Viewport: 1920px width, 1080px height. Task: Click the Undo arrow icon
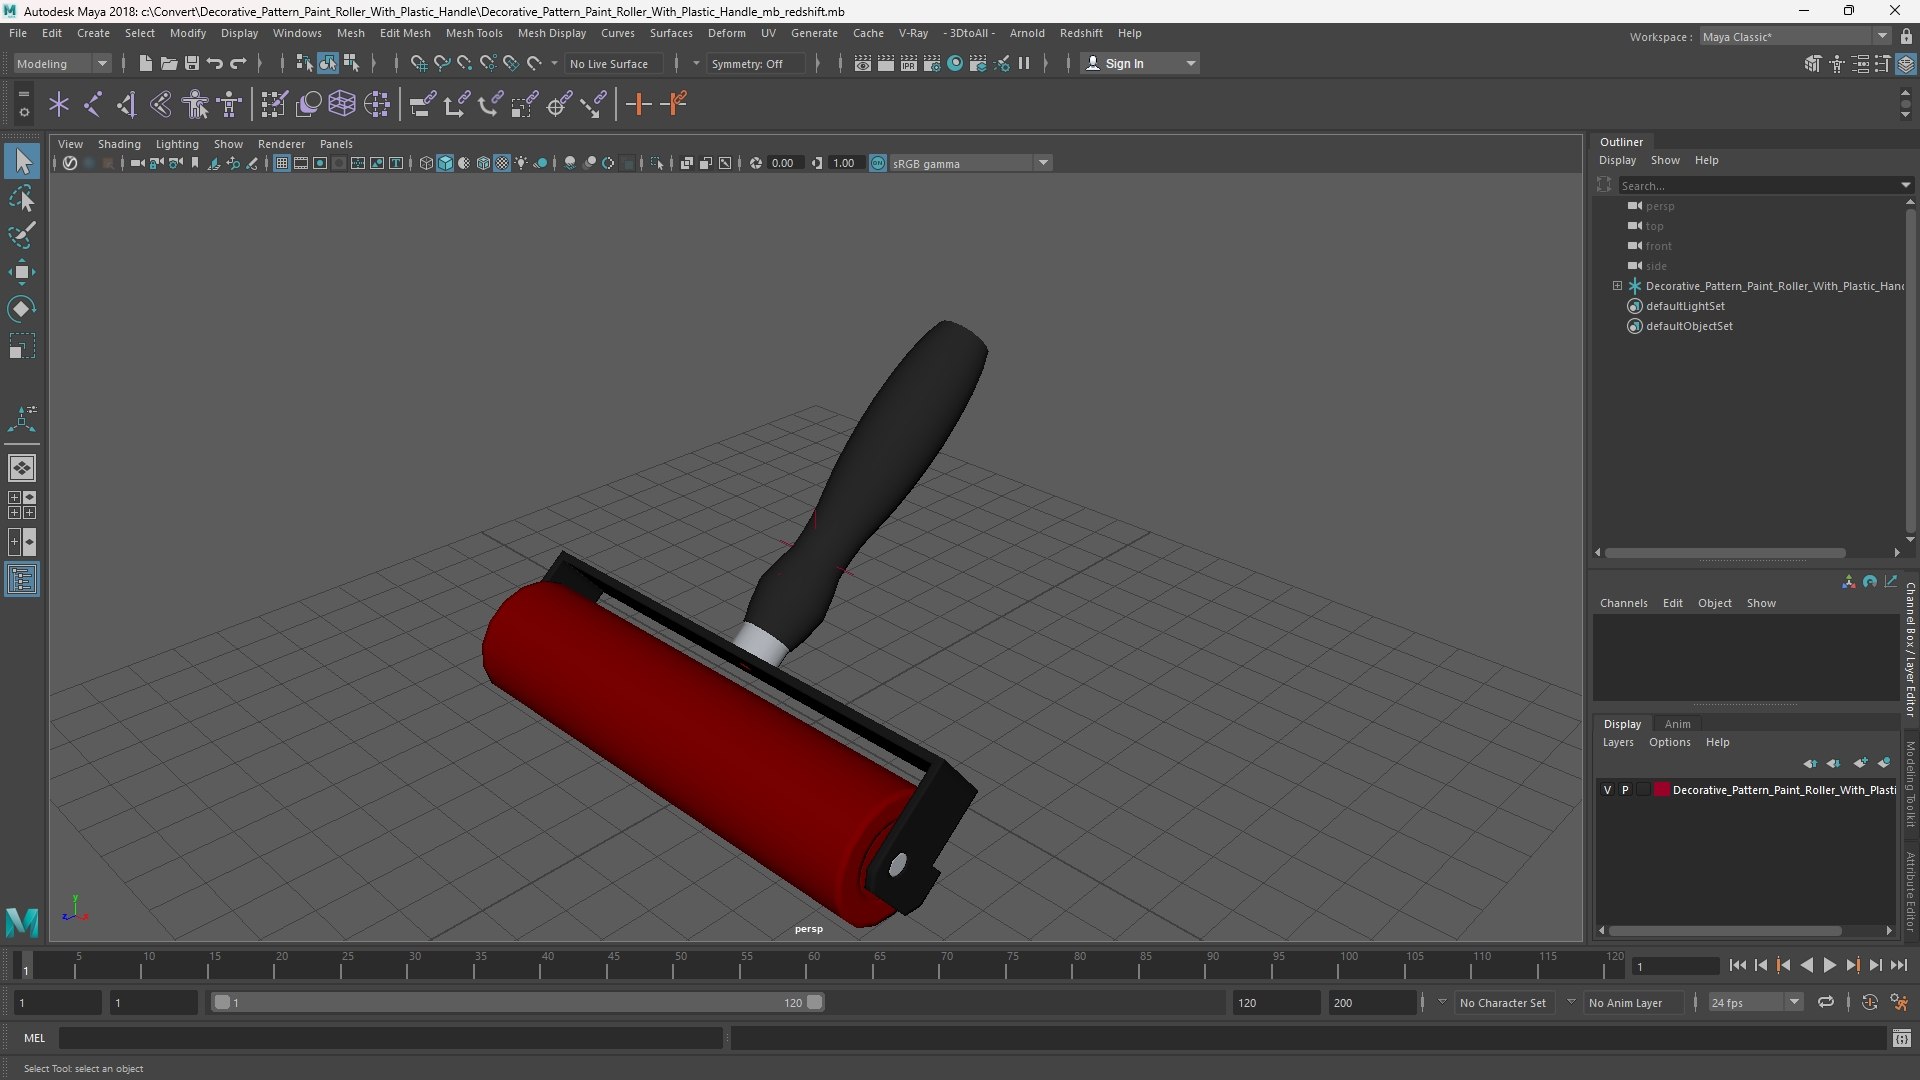coord(215,63)
